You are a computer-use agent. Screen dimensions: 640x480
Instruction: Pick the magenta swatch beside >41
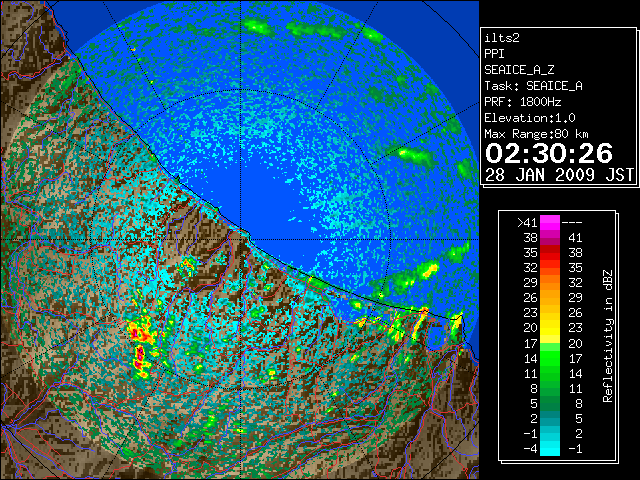click(x=550, y=223)
